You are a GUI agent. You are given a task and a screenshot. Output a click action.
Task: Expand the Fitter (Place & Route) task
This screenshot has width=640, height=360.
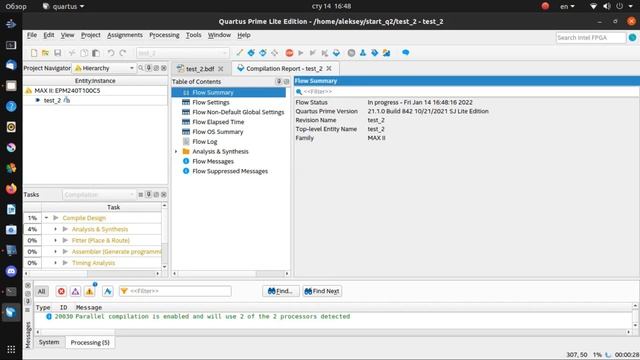(56, 240)
